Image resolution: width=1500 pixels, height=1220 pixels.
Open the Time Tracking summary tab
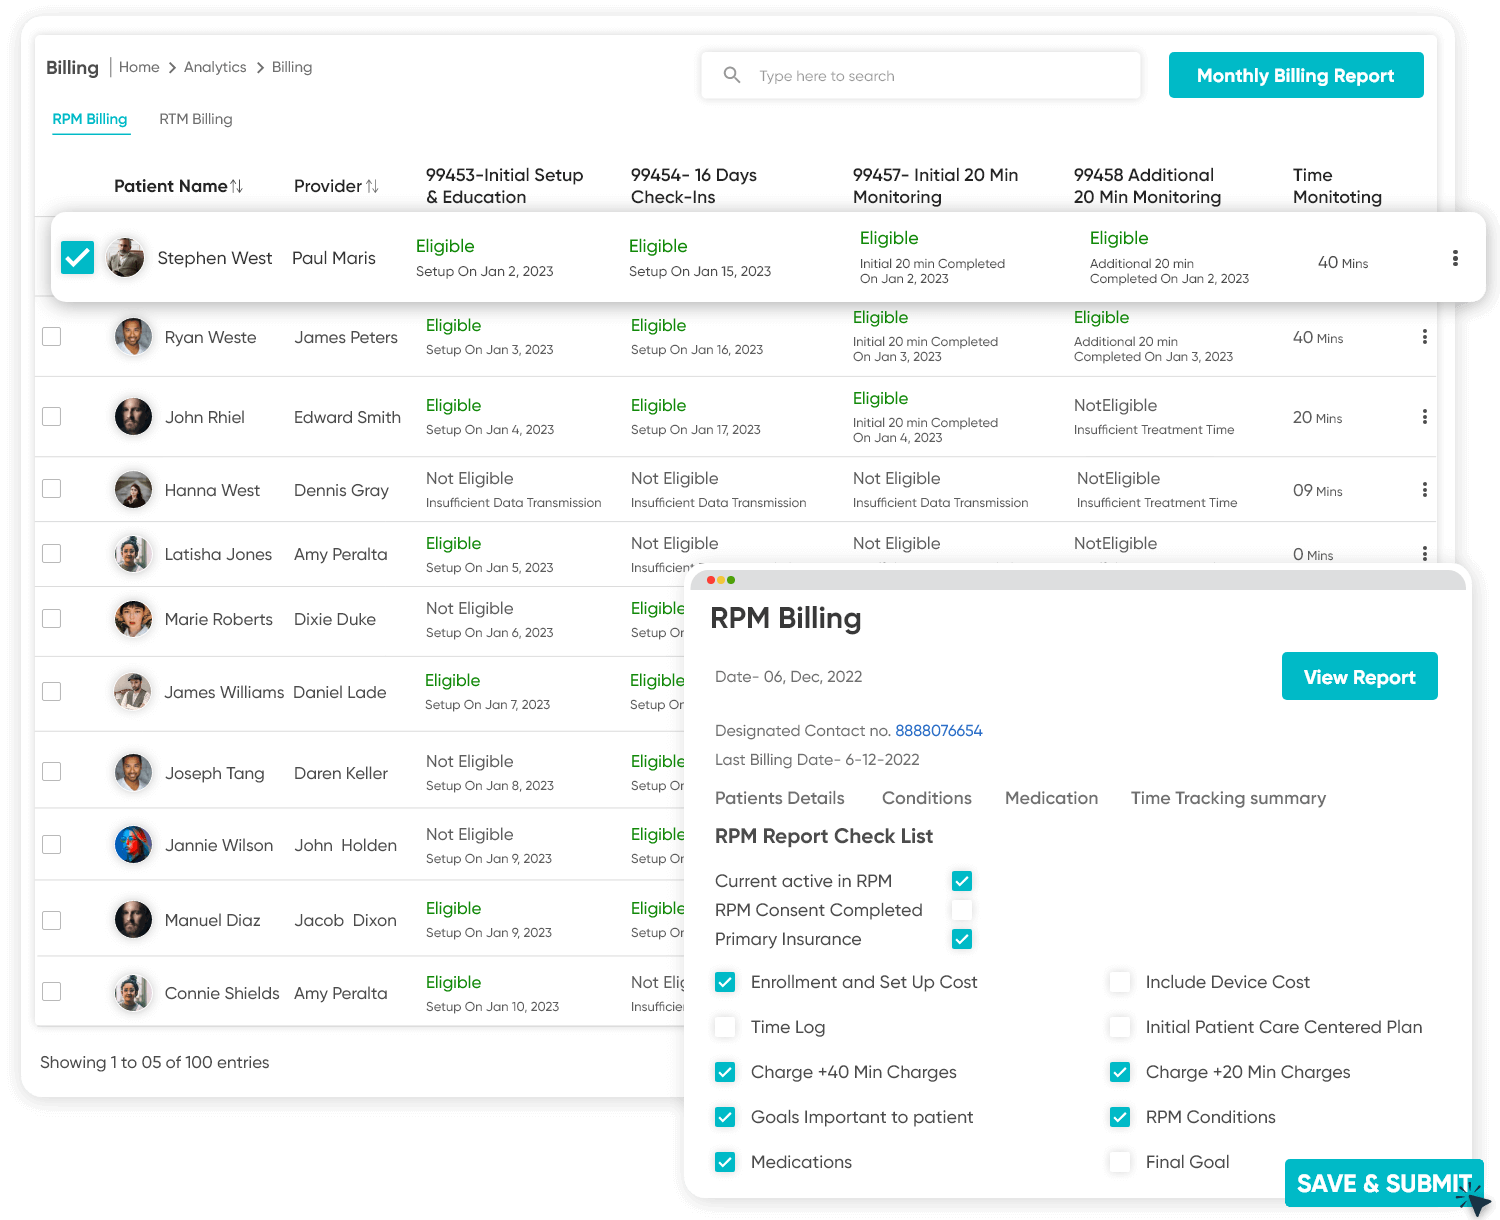[x=1228, y=798]
